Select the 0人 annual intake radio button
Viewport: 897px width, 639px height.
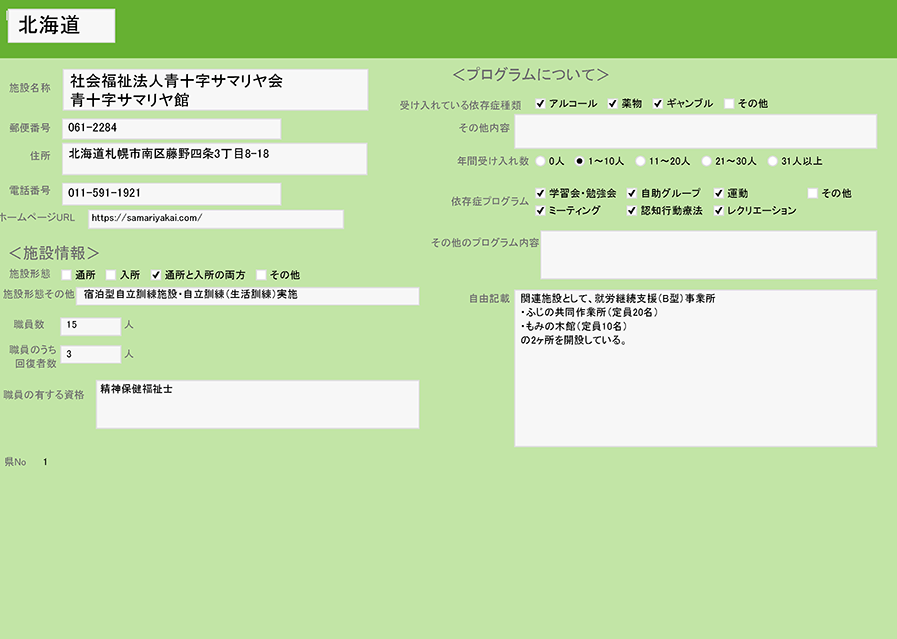[x=541, y=161]
